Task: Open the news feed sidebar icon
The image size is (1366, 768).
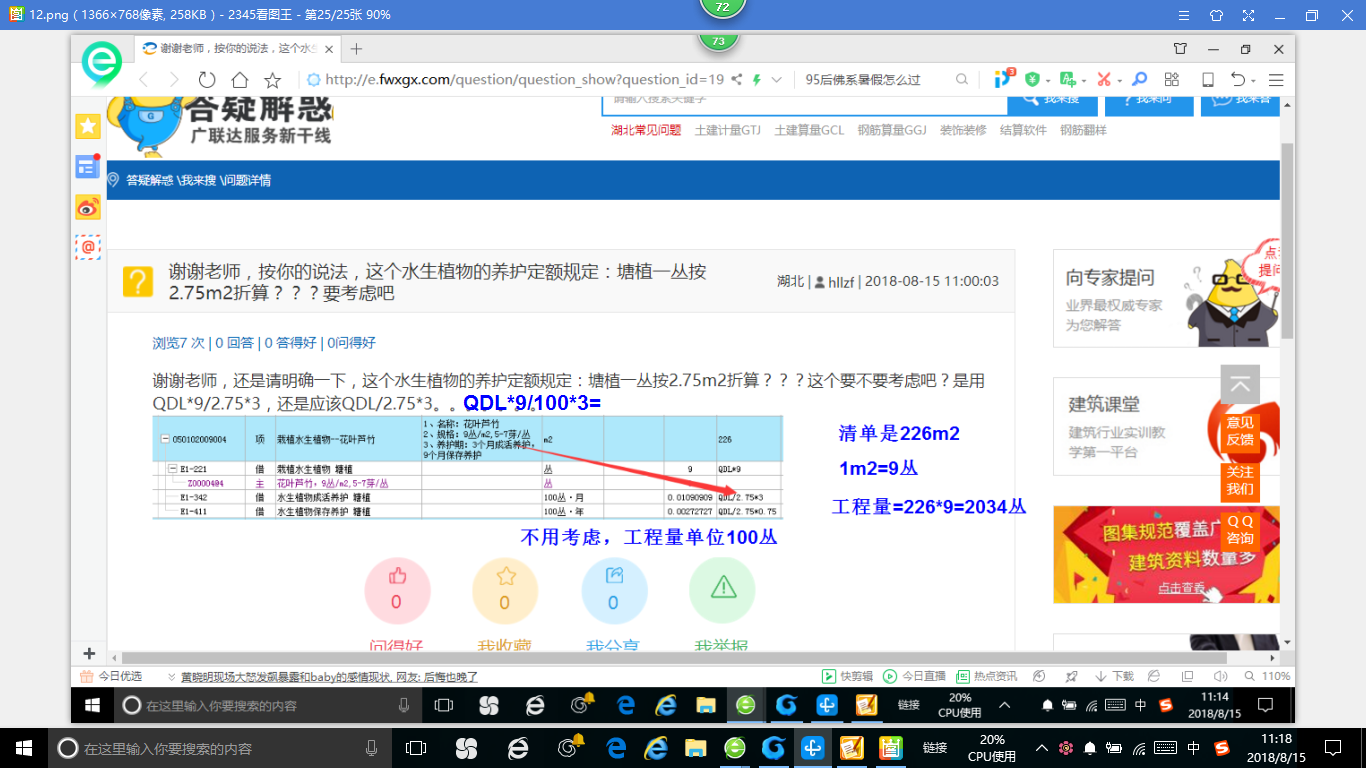Action: pos(88,167)
